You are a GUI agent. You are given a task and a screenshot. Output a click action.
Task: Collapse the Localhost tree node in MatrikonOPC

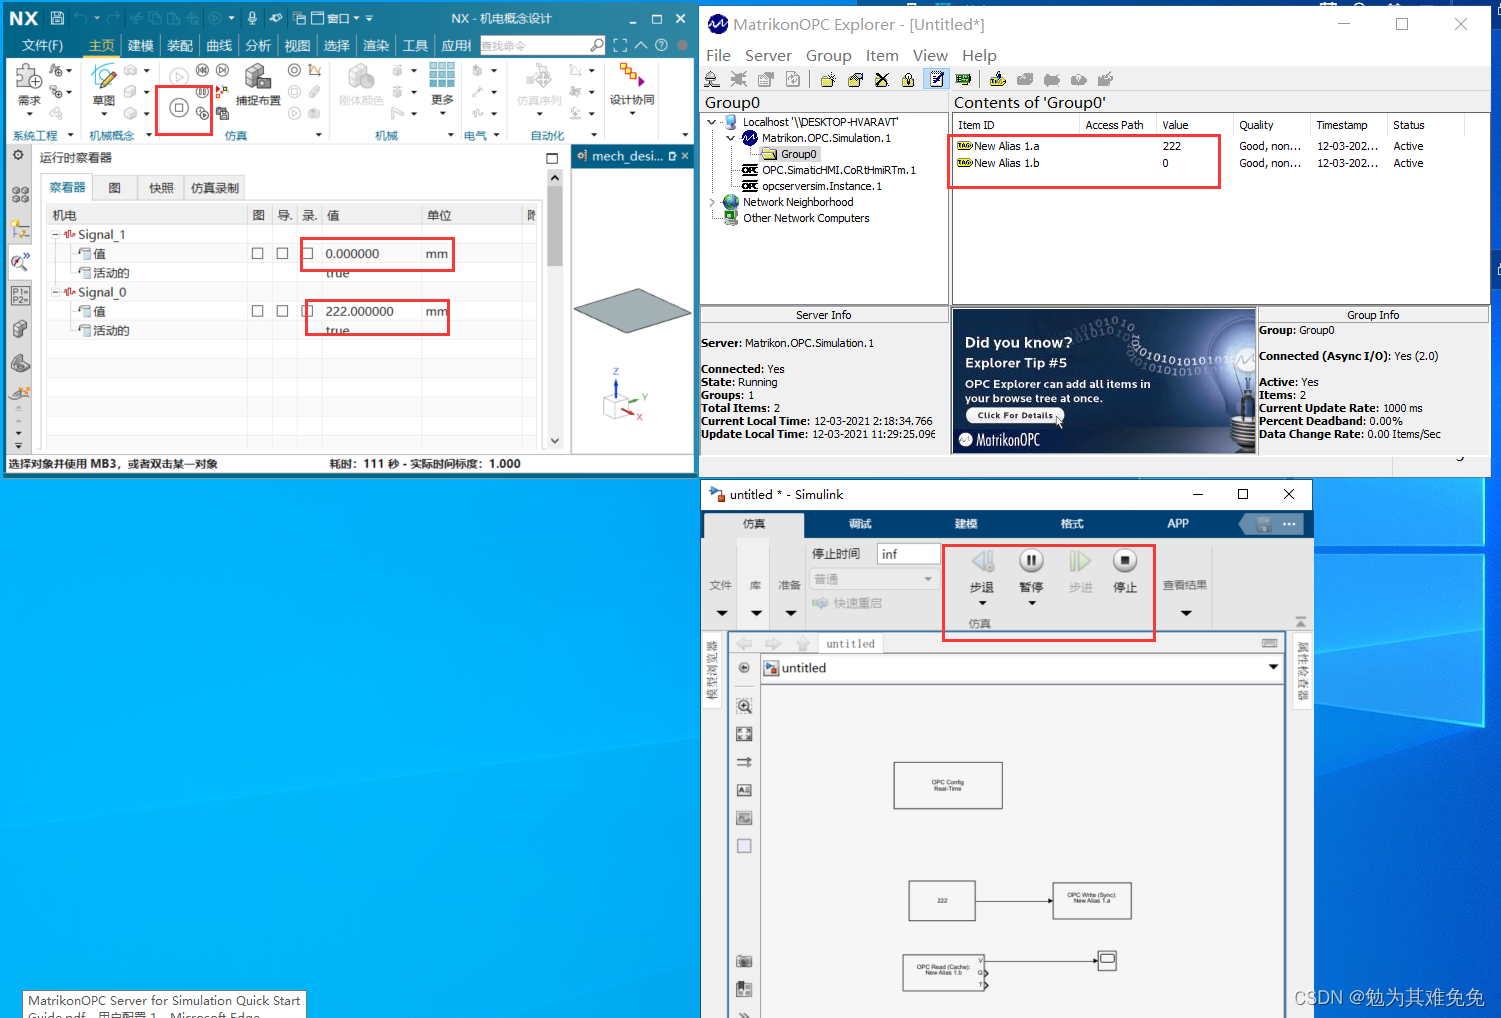712,122
